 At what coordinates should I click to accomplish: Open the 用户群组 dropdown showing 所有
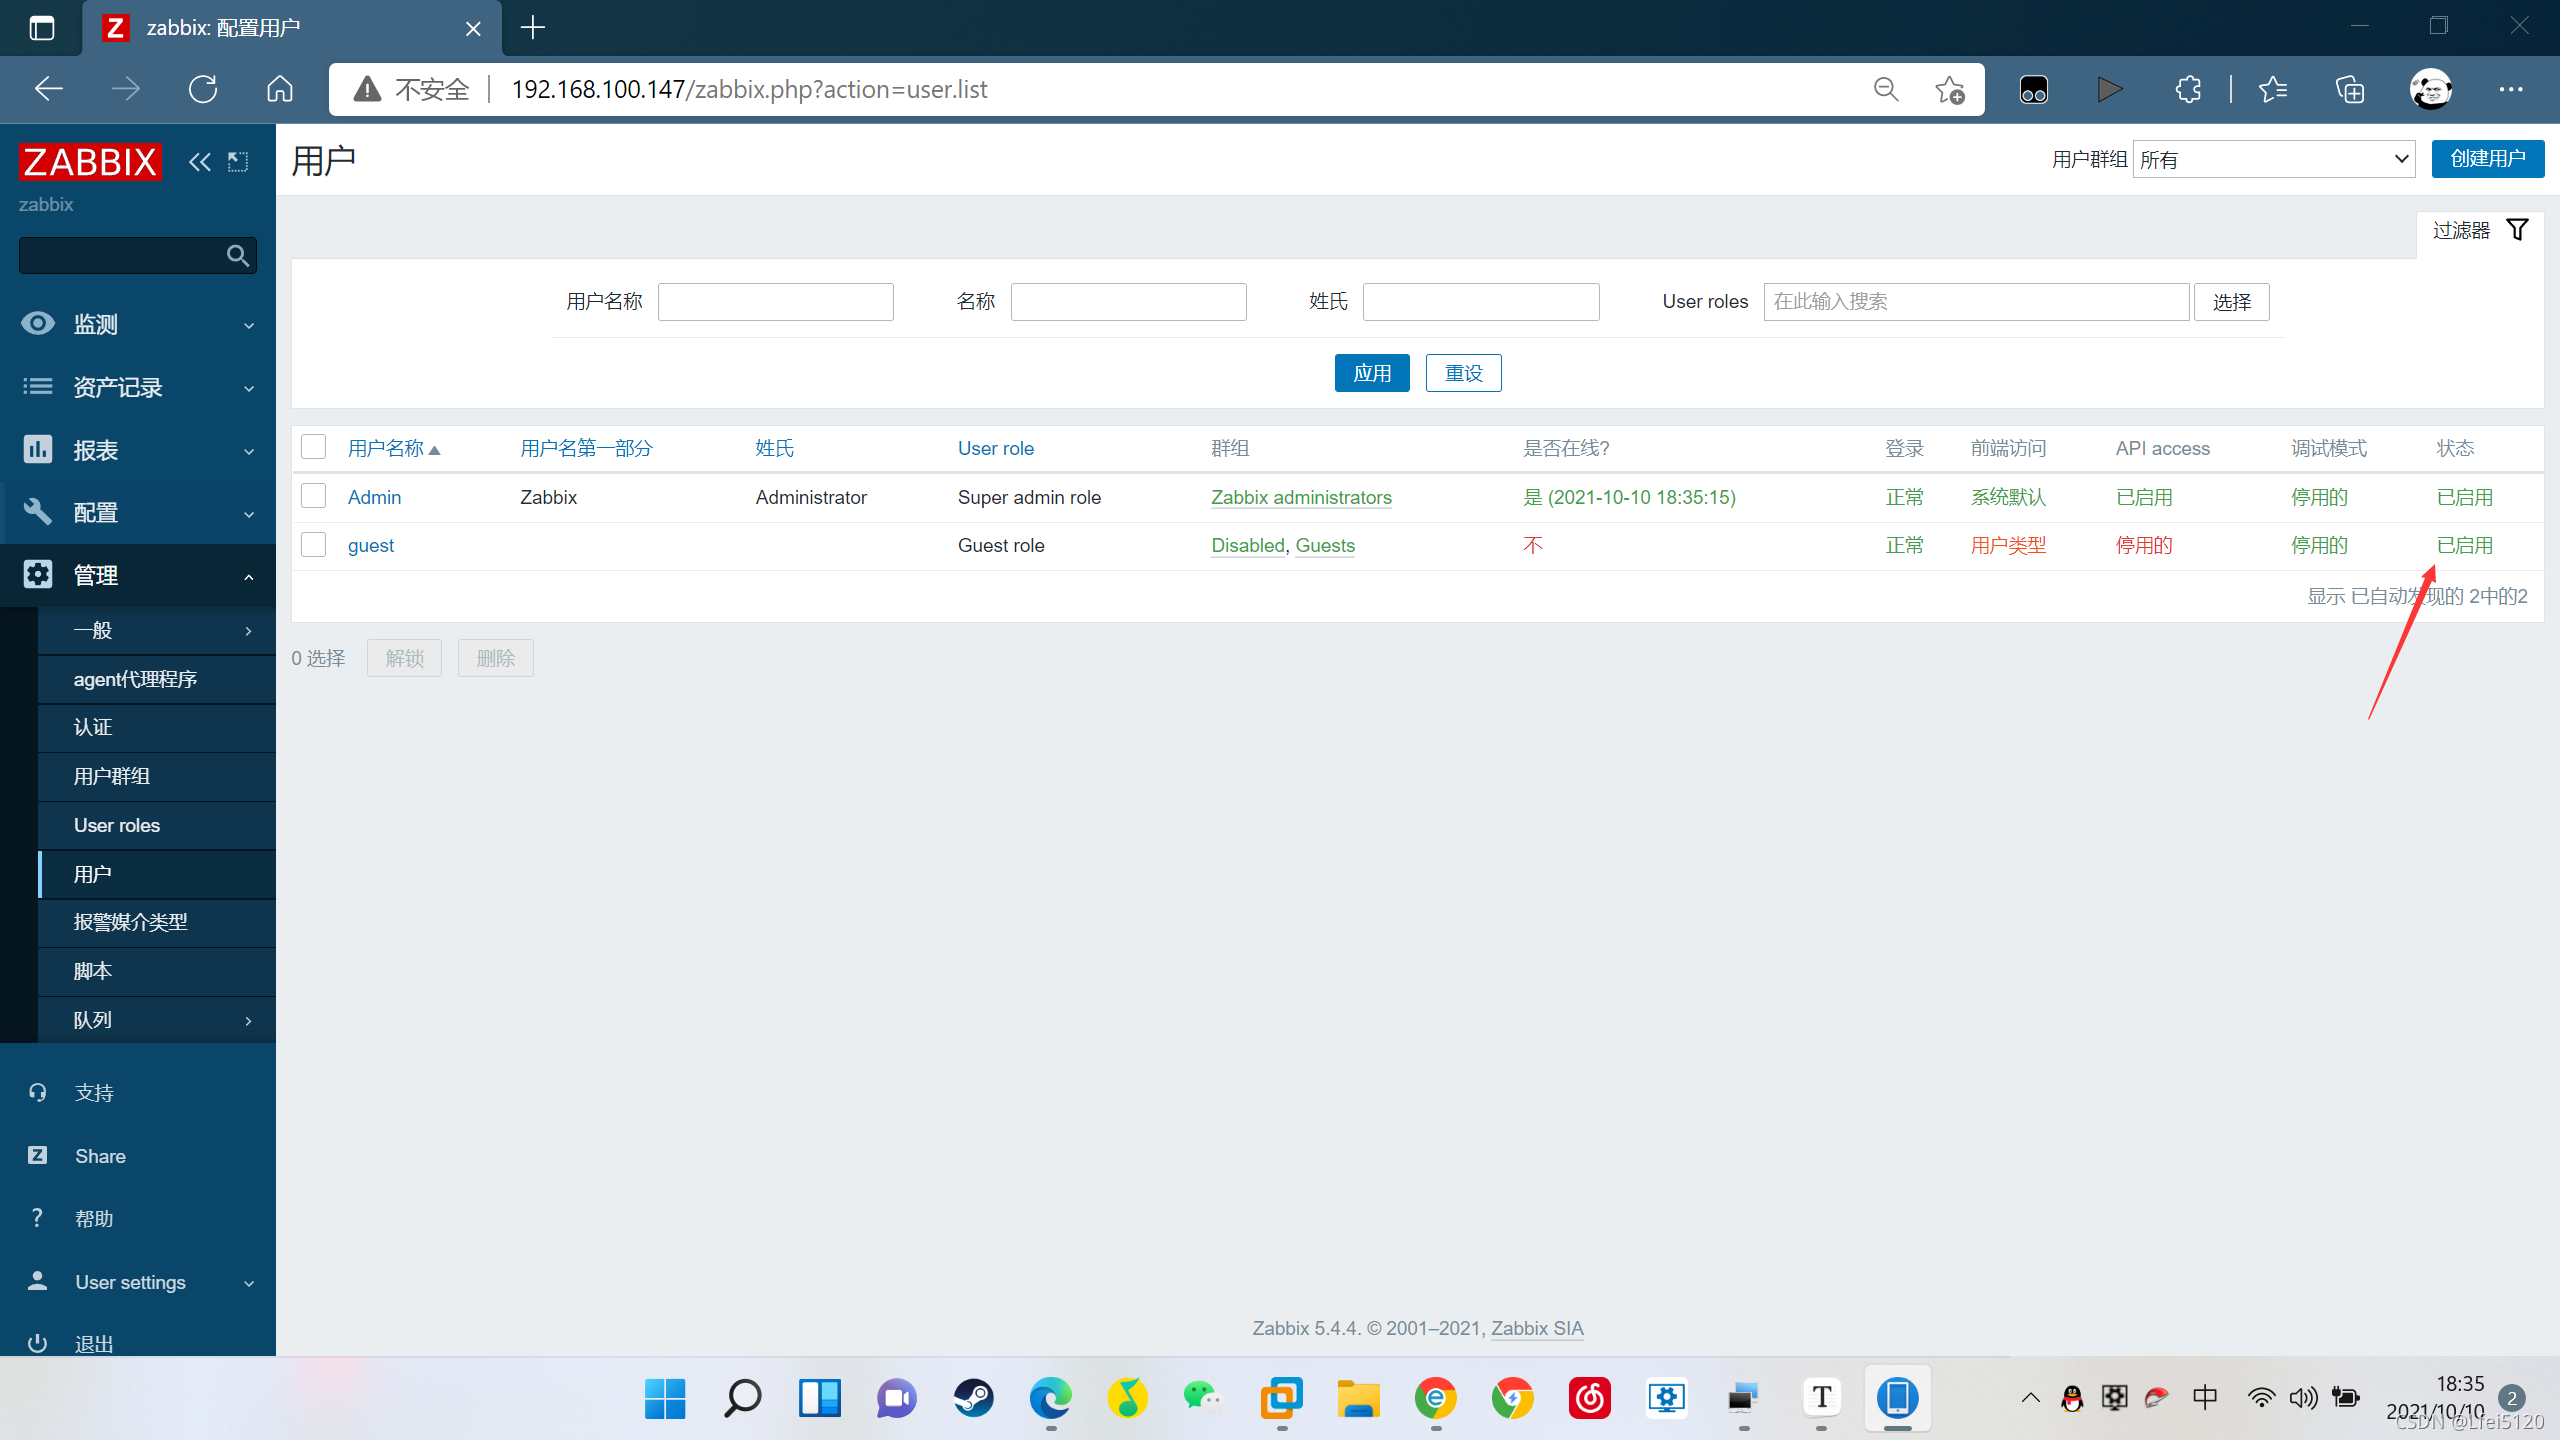click(2274, 159)
